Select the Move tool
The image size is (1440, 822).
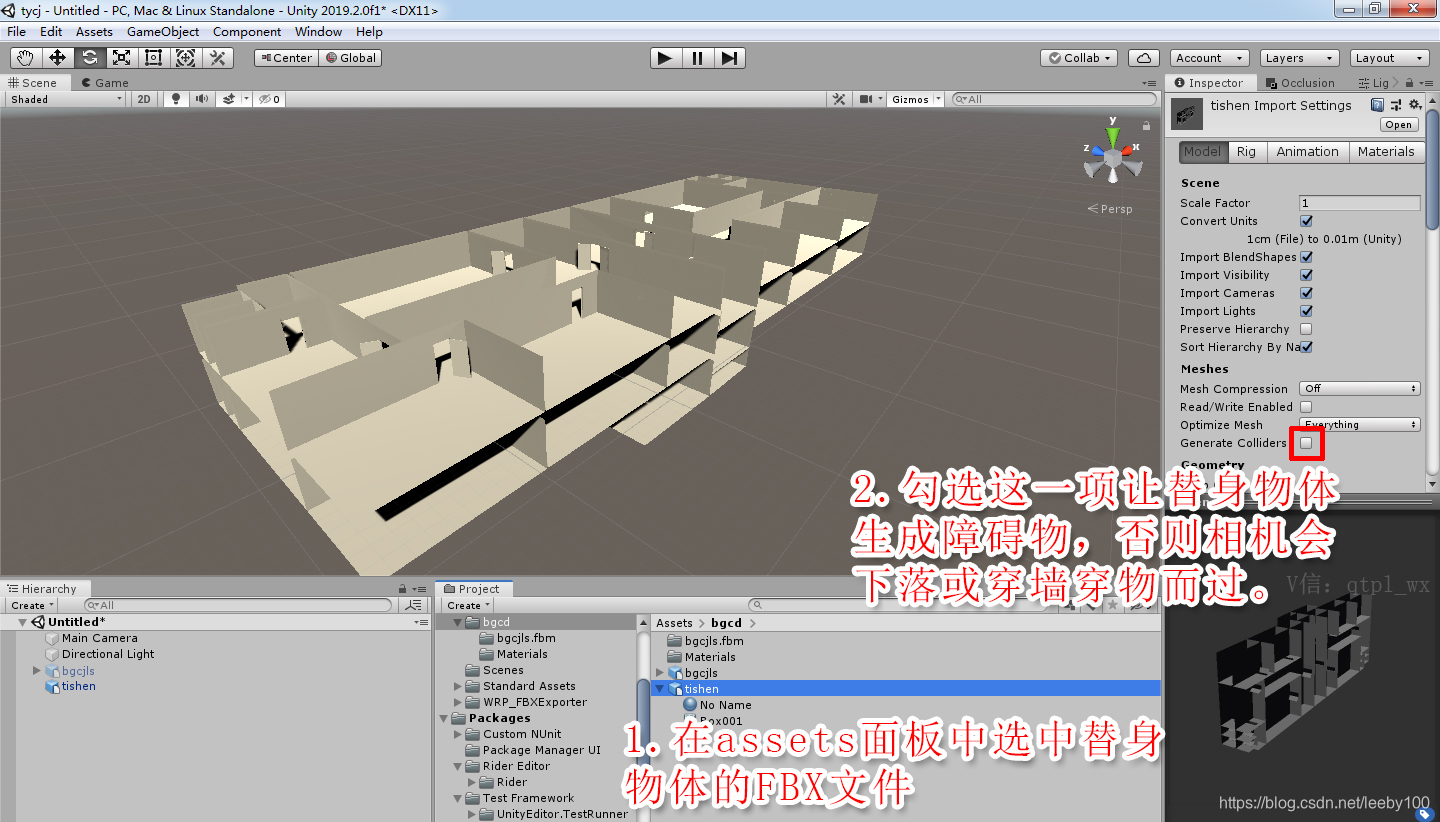57,57
